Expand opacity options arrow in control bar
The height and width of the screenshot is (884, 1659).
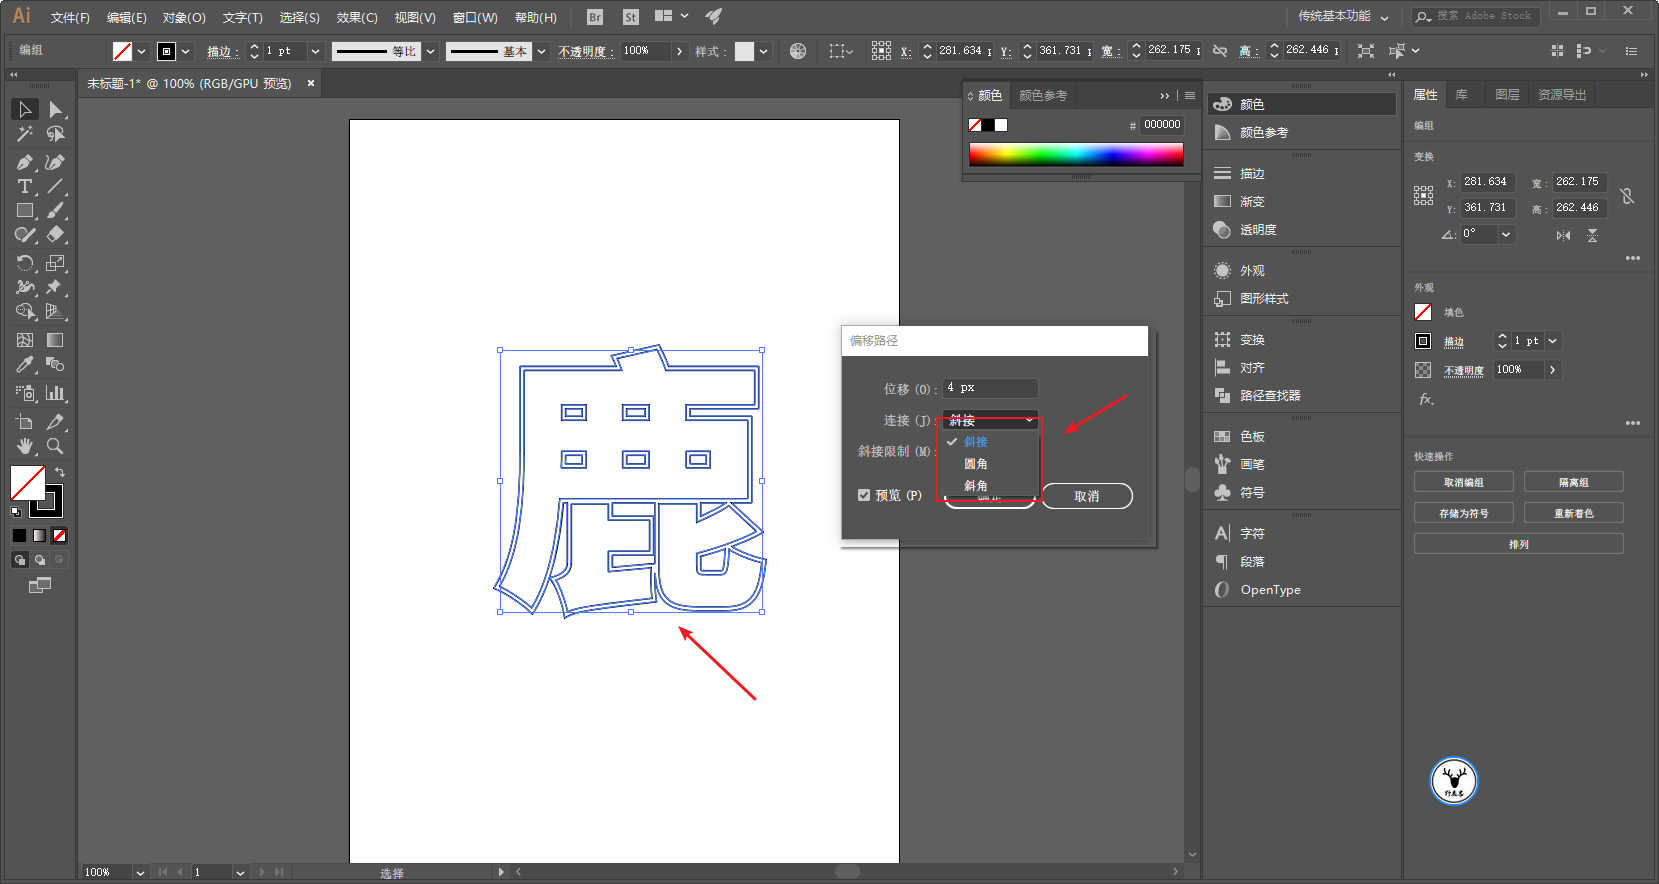[680, 51]
